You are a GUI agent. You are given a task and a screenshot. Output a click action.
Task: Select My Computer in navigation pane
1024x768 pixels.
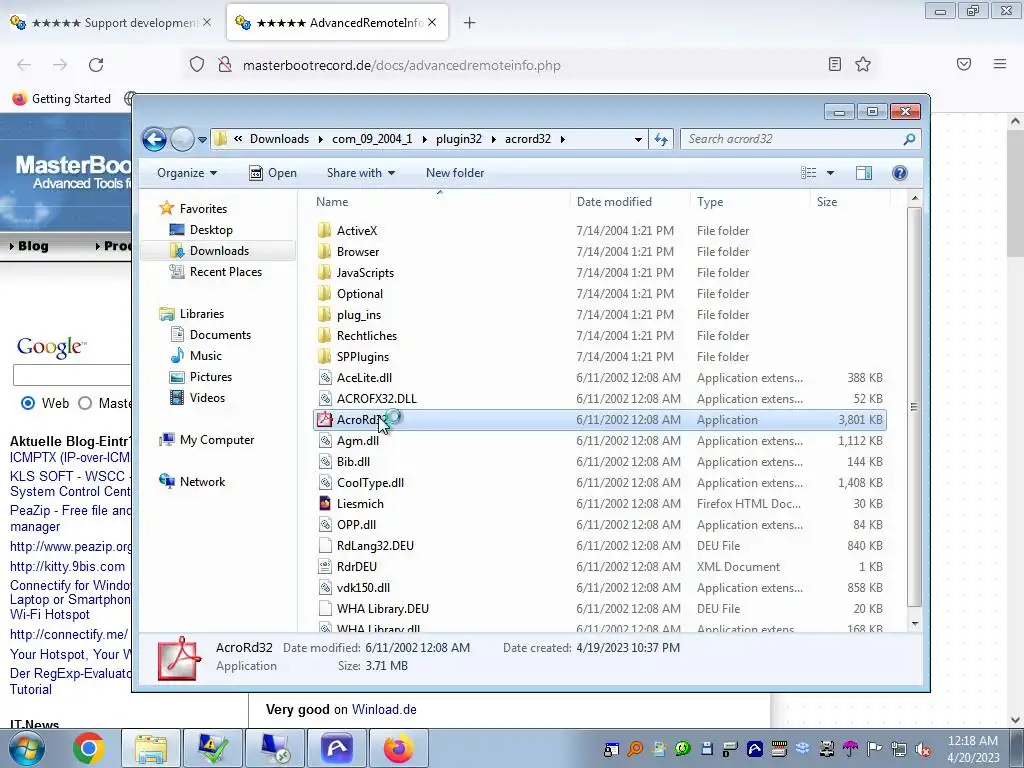click(217, 440)
